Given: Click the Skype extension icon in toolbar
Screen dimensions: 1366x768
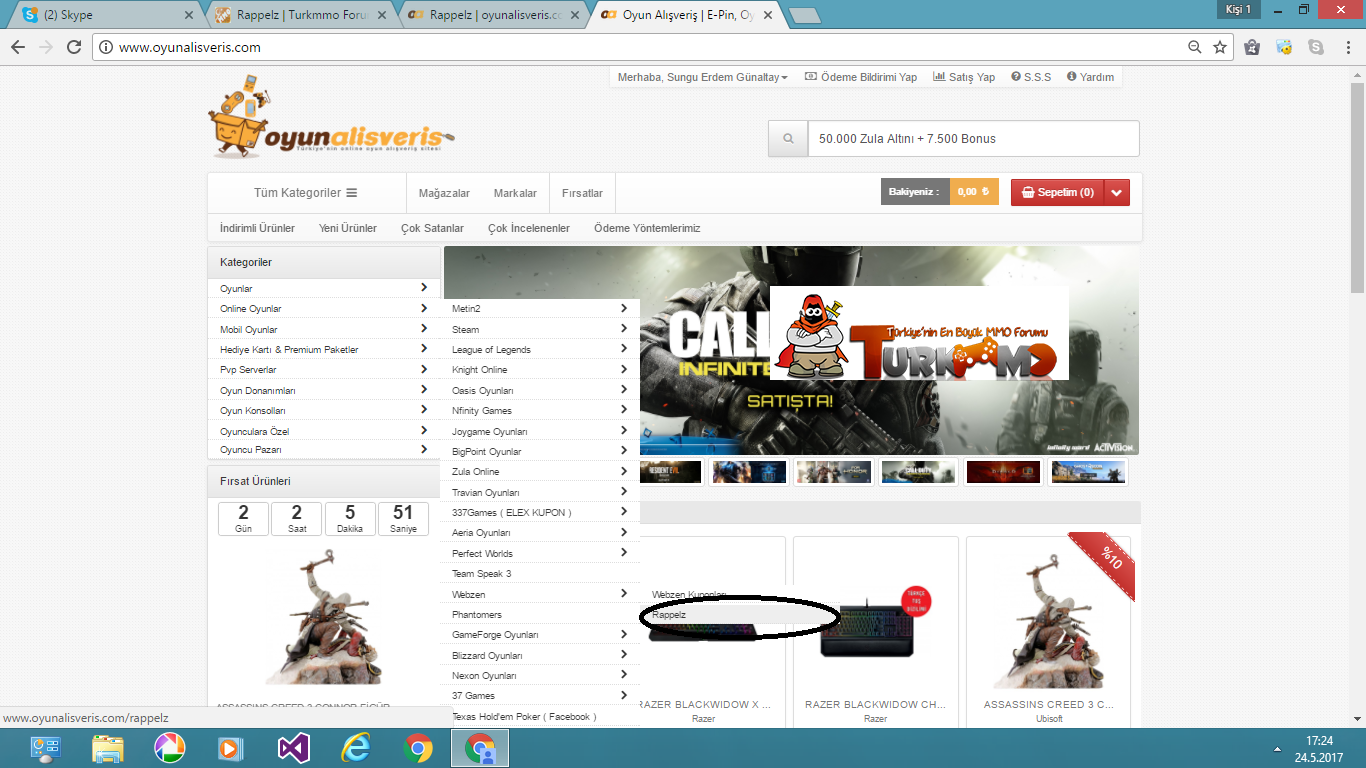Looking at the screenshot, I should 1316,47.
